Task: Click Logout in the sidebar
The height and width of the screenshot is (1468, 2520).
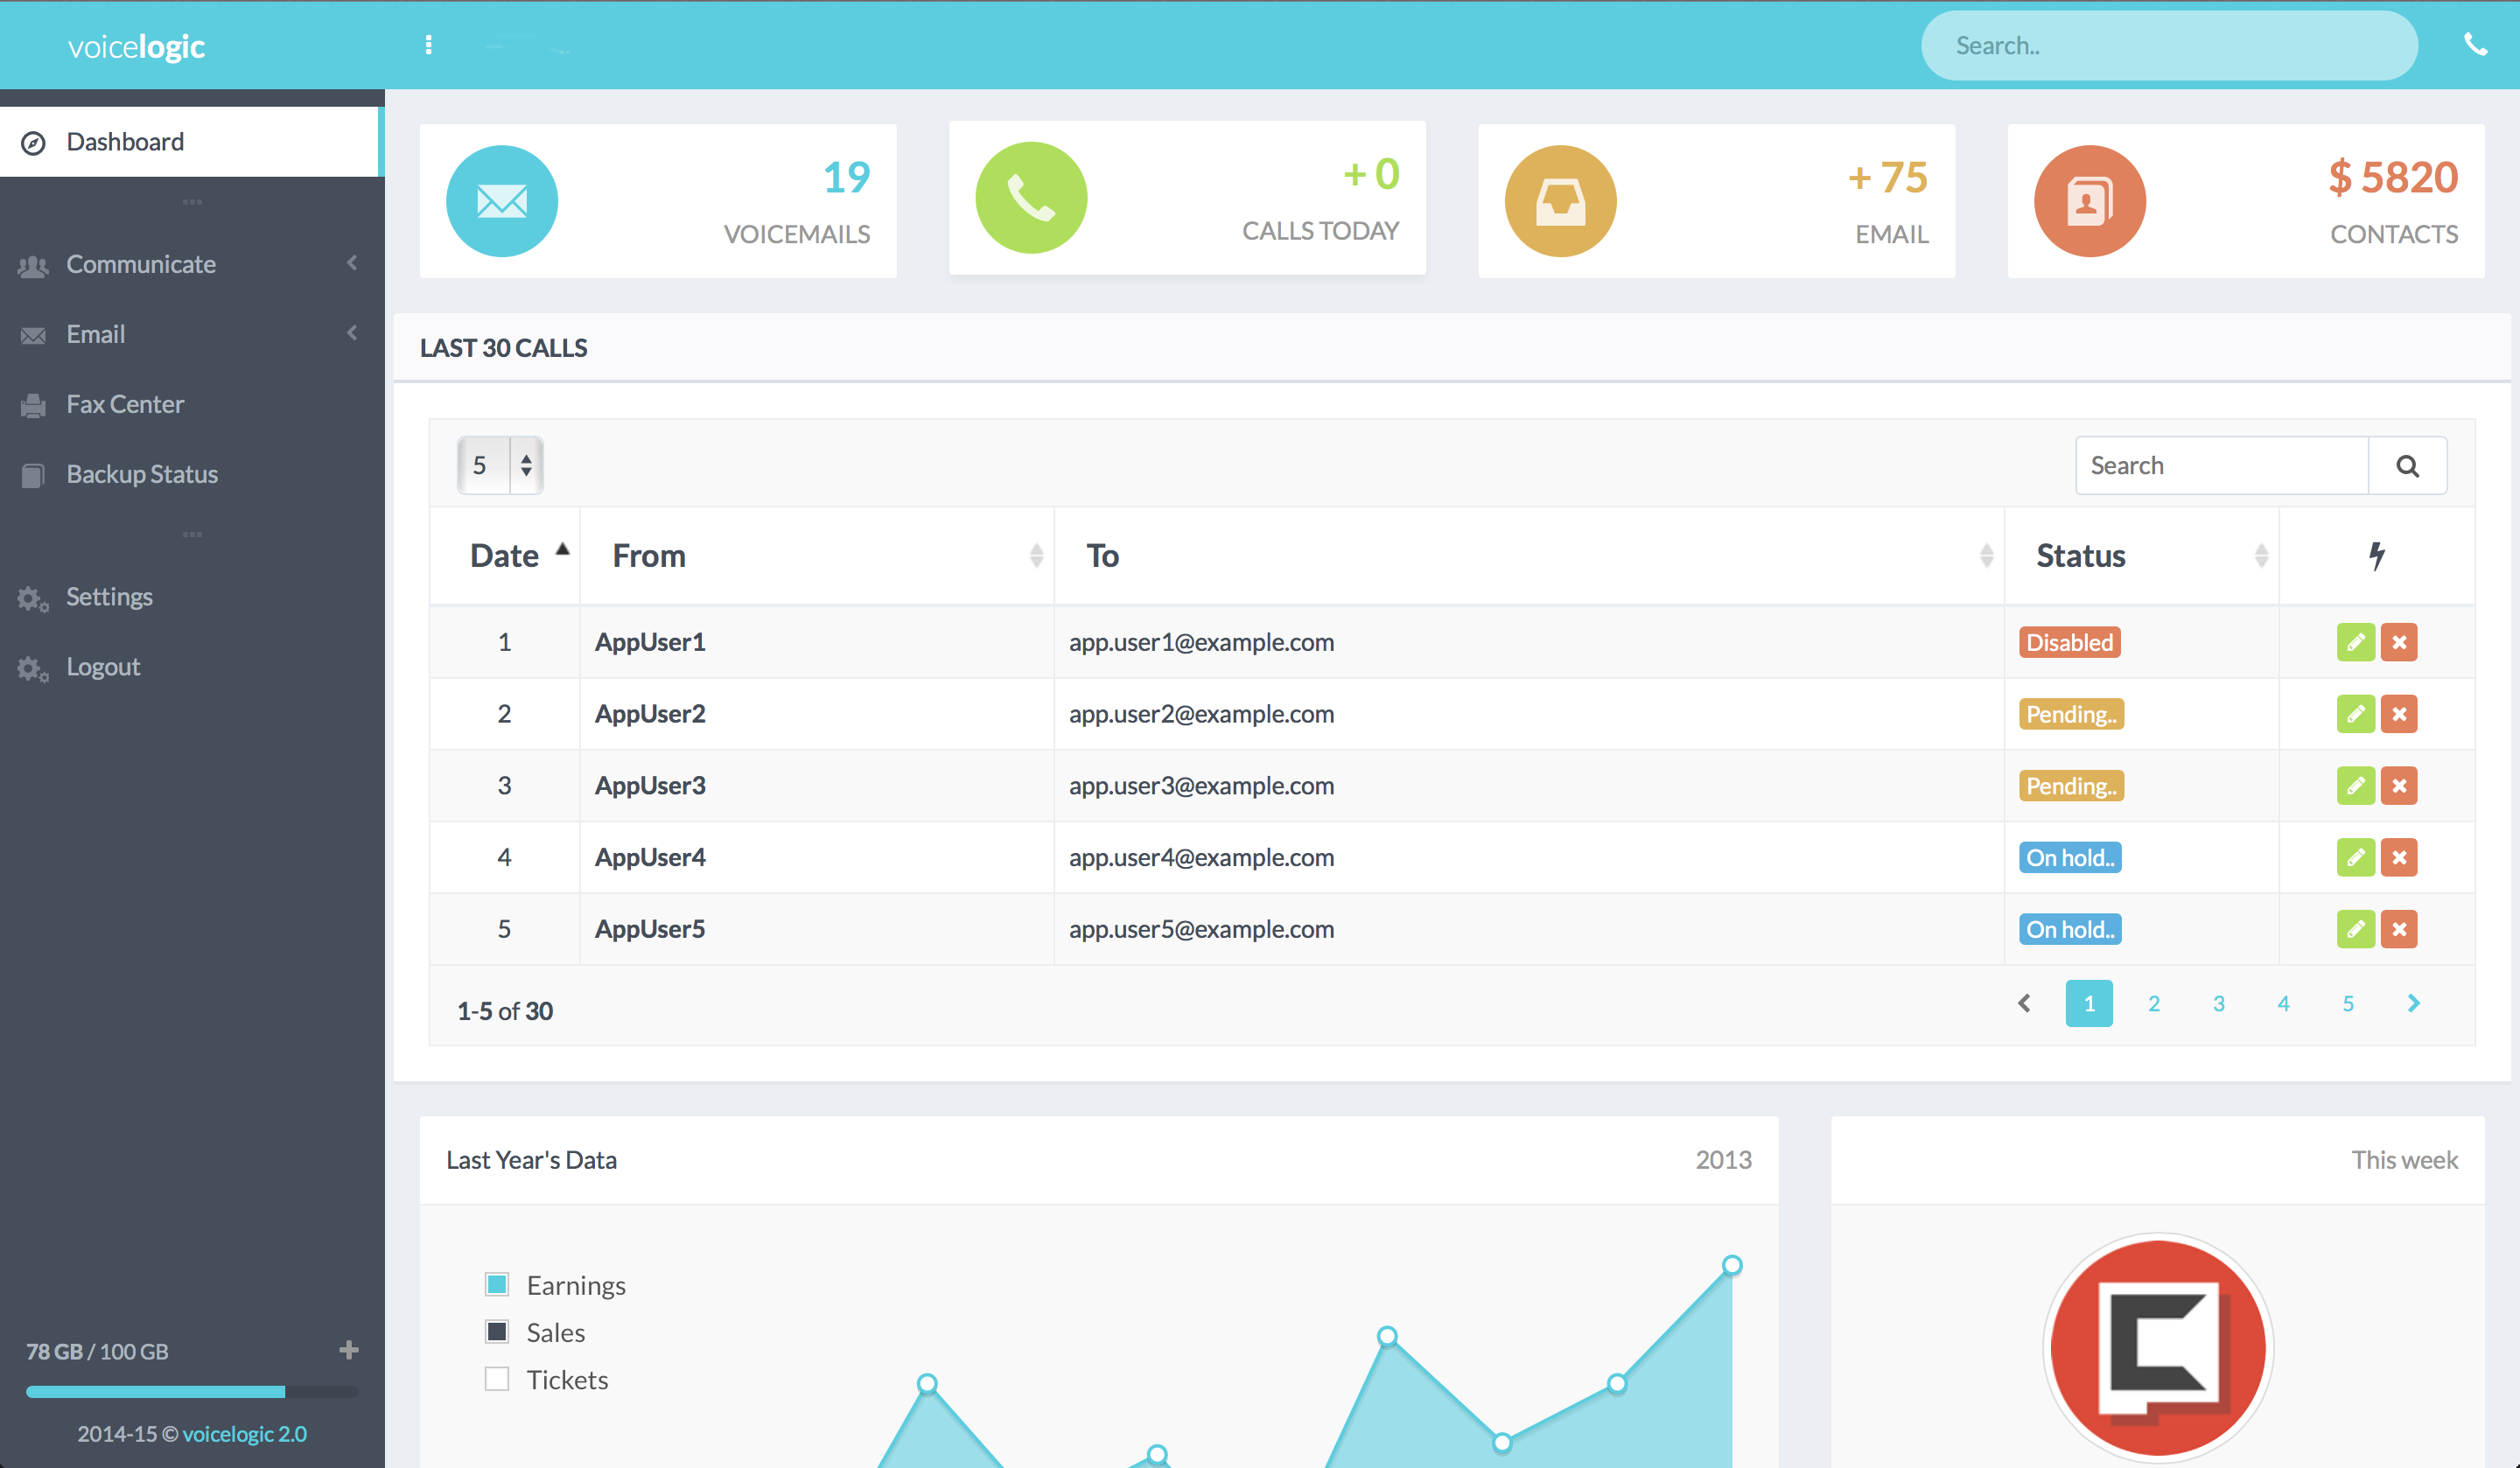Action: coord(190,667)
